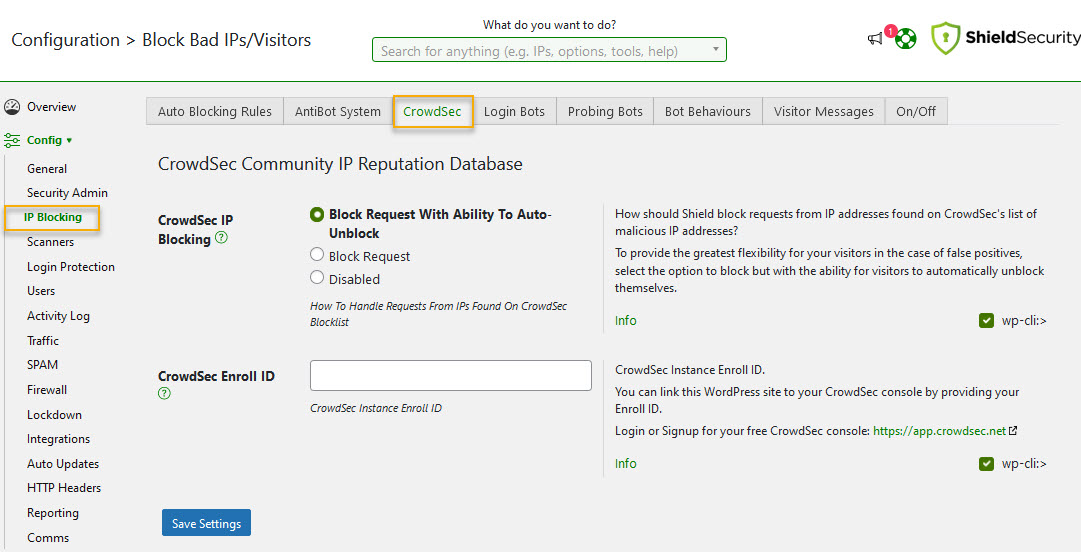Toggle wp-cli checkbox for CrowdSec Enroll ID
The width and height of the screenshot is (1081, 552).
pyautogui.click(x=986, y=464)
